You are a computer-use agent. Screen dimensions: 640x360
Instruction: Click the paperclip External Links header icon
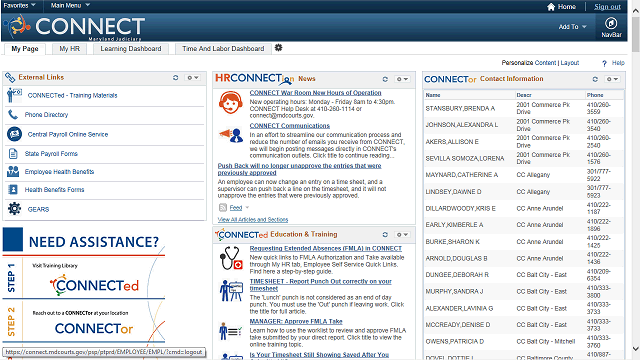click(10, 77)
